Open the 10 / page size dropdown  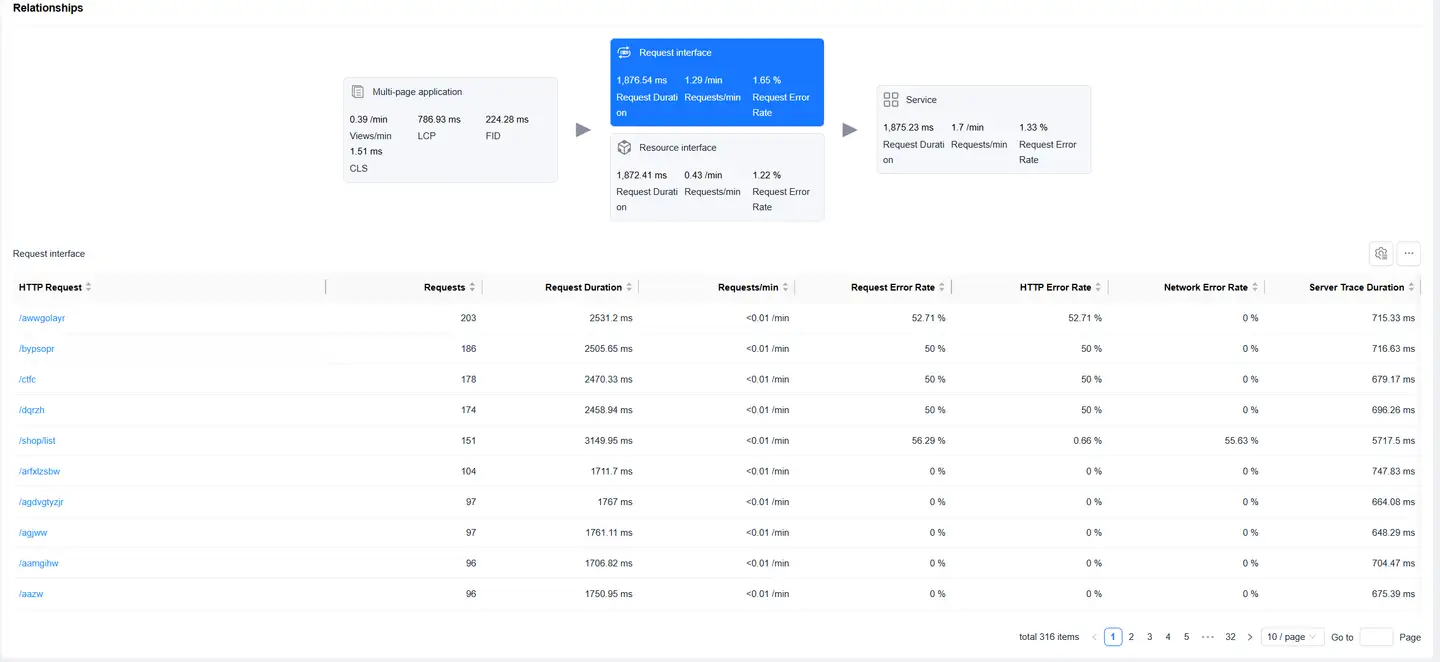coord(1292,637)
